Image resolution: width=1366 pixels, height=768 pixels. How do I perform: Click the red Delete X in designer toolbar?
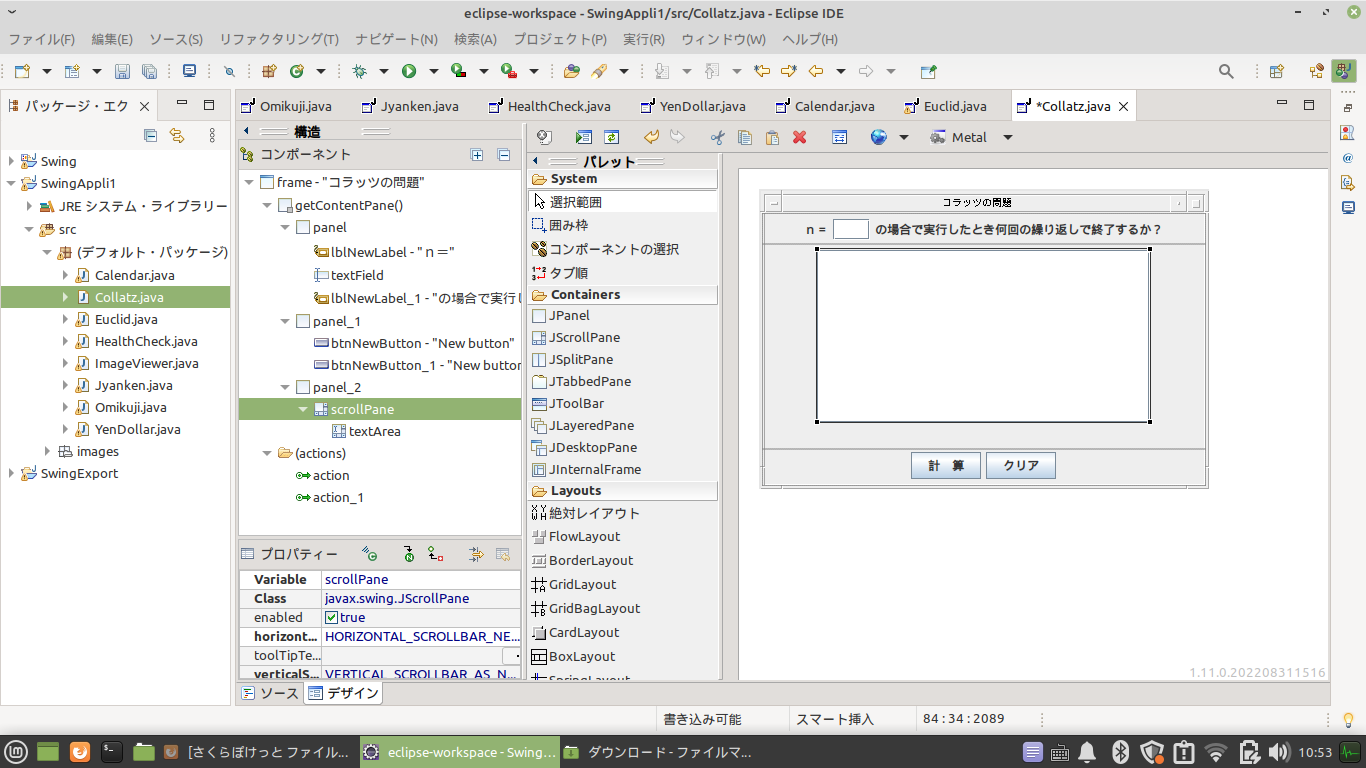tap(799, 137)
